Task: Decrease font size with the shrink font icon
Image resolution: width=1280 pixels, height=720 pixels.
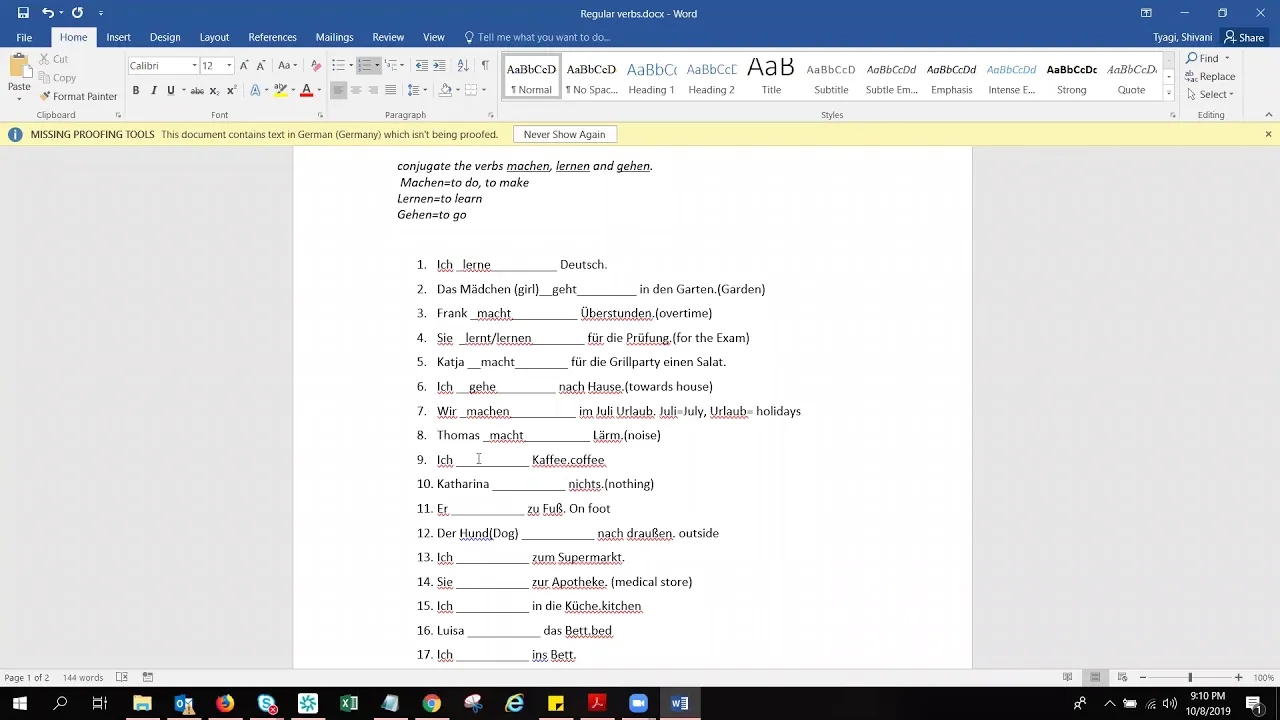Action: point(260,65)
